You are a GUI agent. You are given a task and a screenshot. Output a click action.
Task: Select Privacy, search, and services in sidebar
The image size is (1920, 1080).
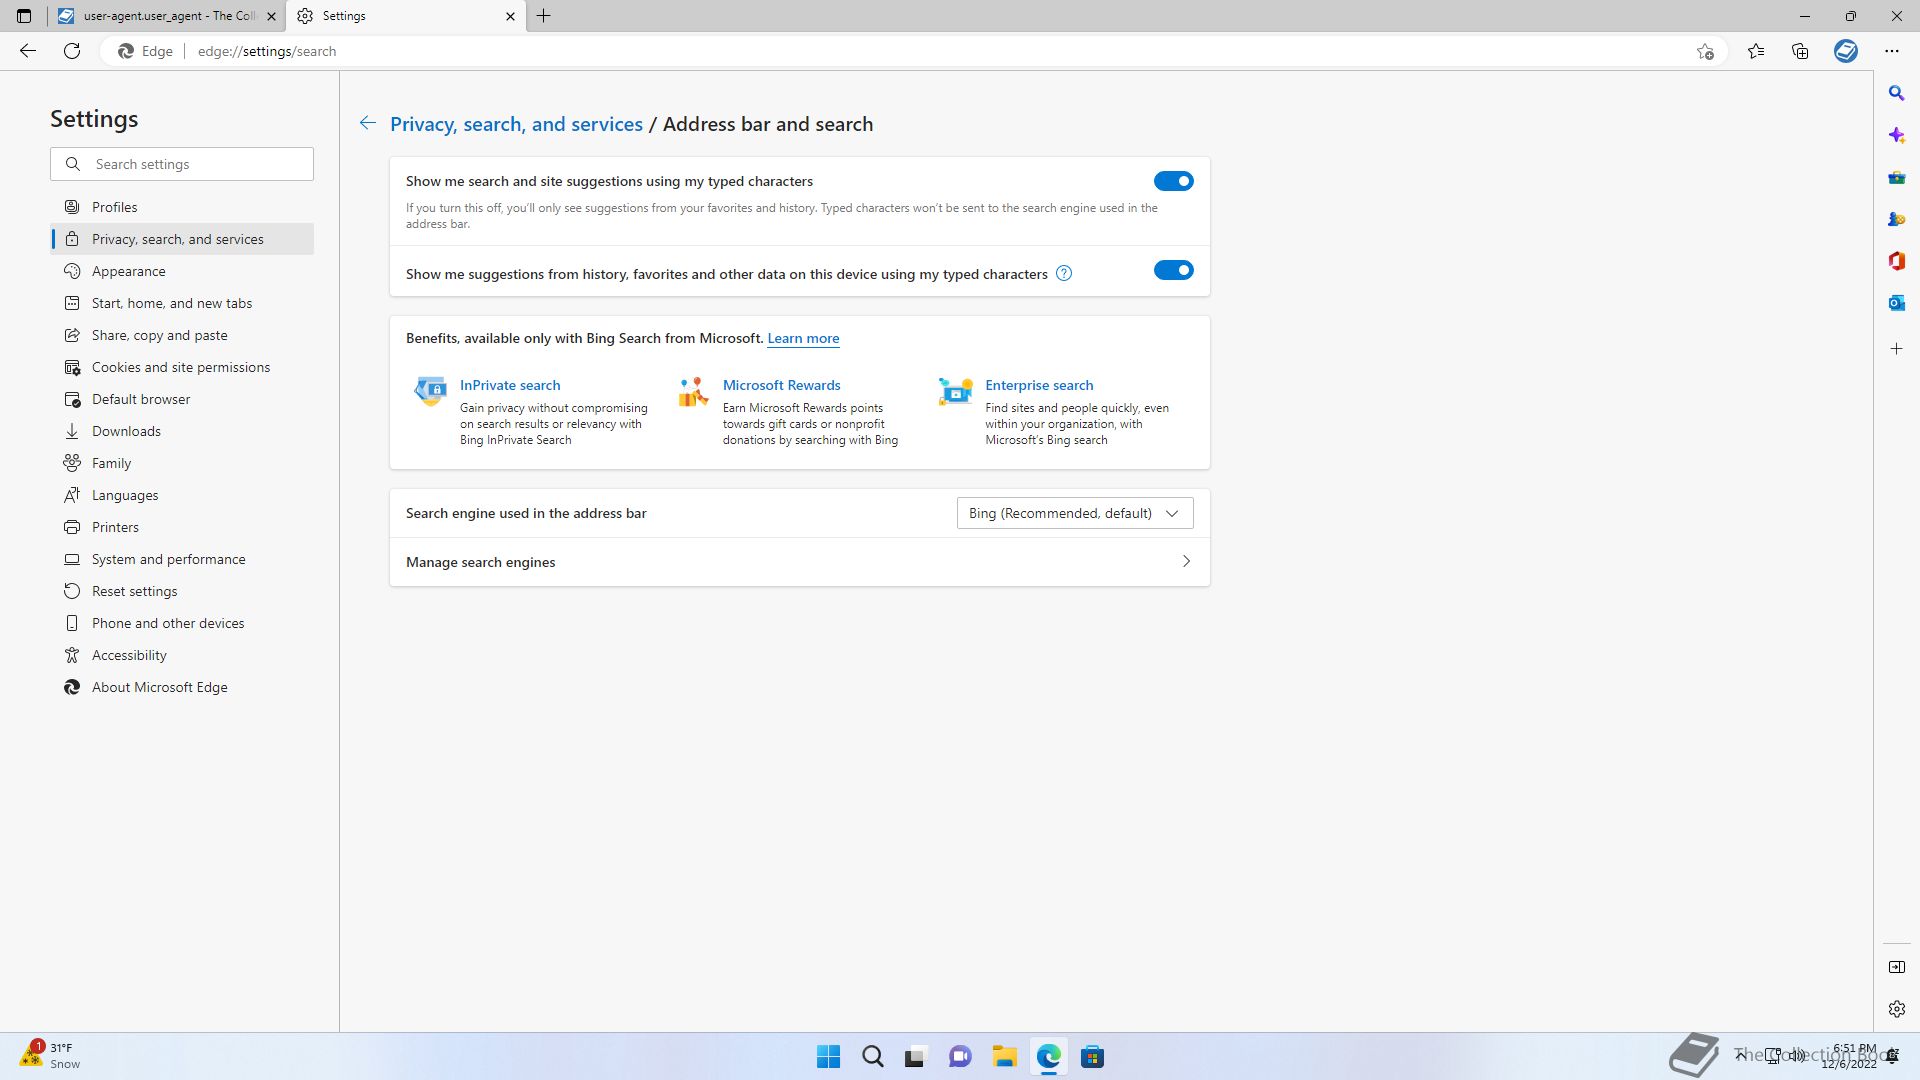[182, 239]
